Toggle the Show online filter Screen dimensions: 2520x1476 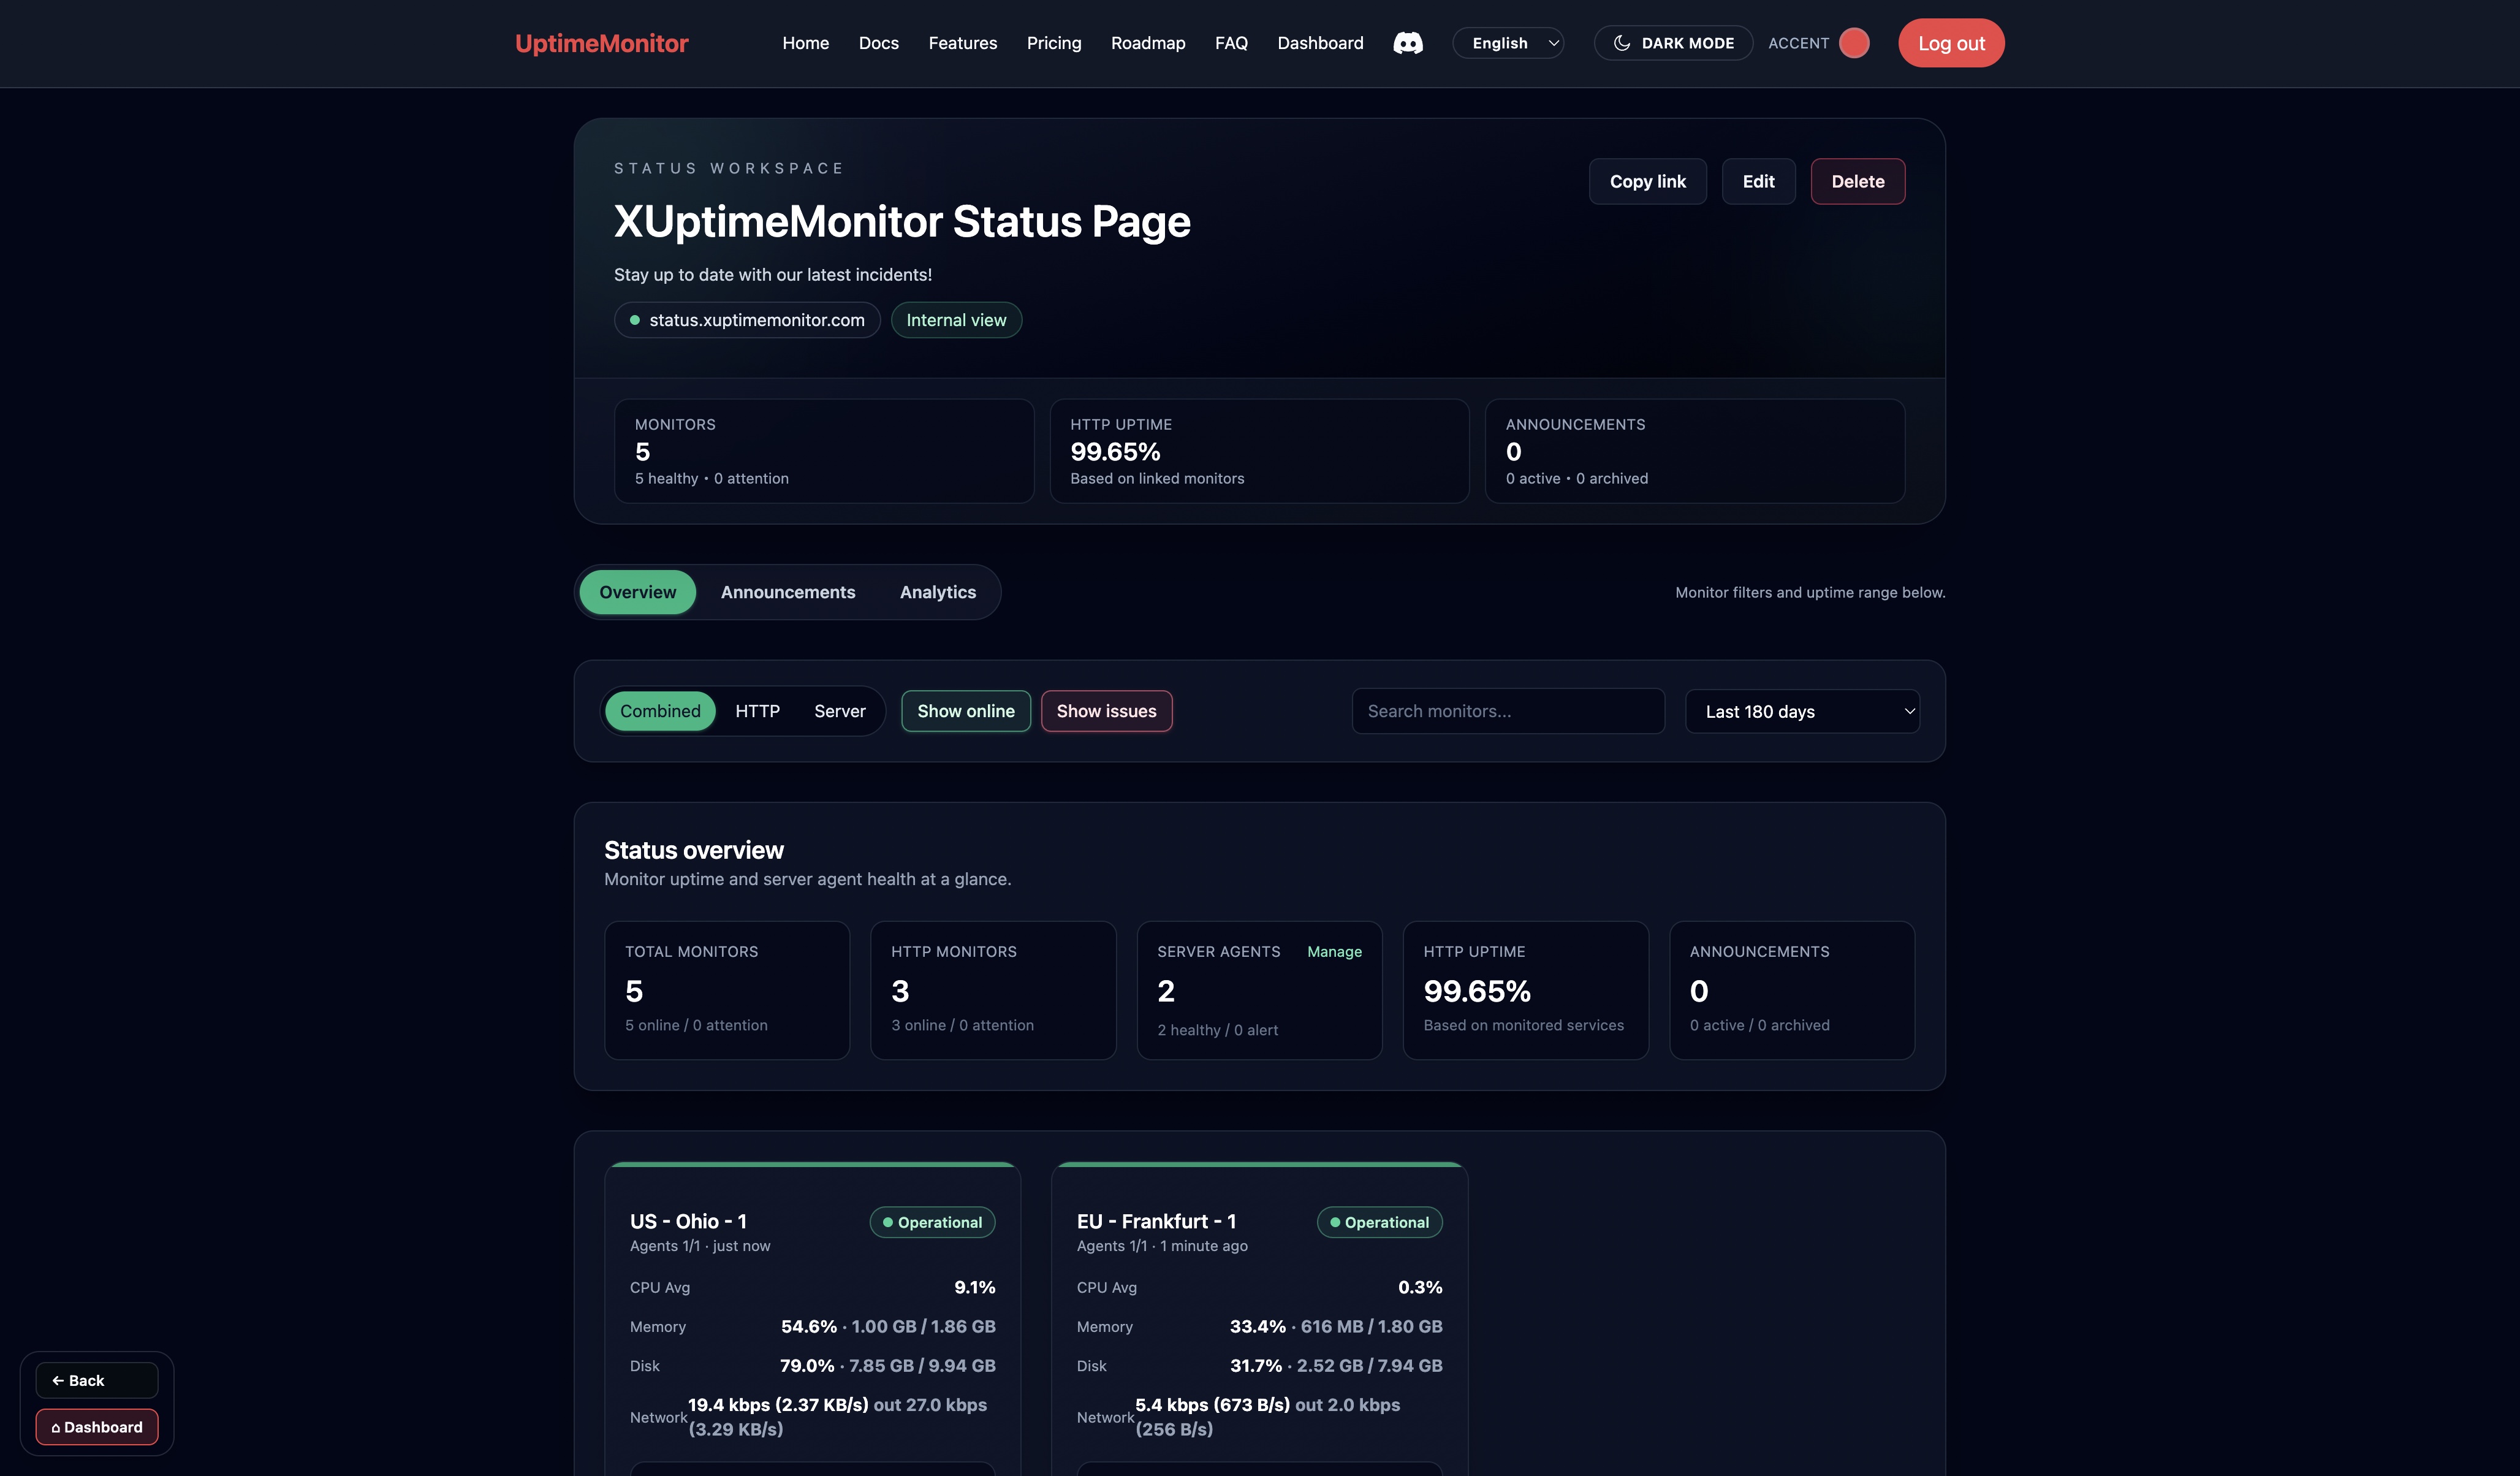[965, 711]
